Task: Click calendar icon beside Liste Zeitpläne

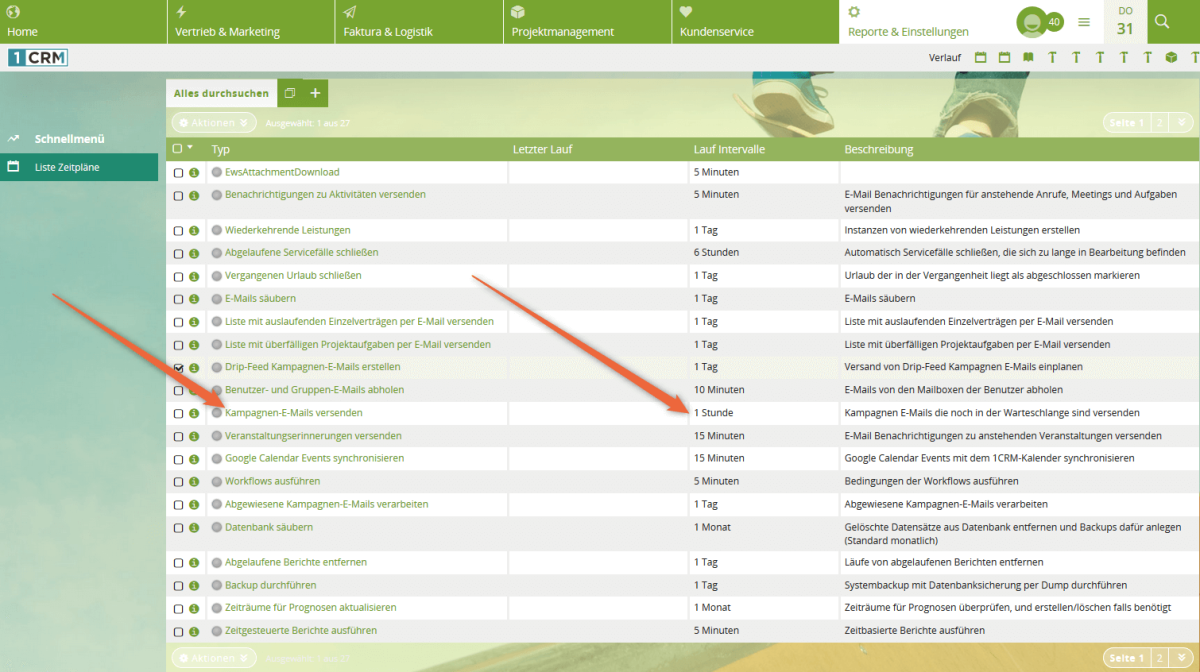Action: point(13,167)
